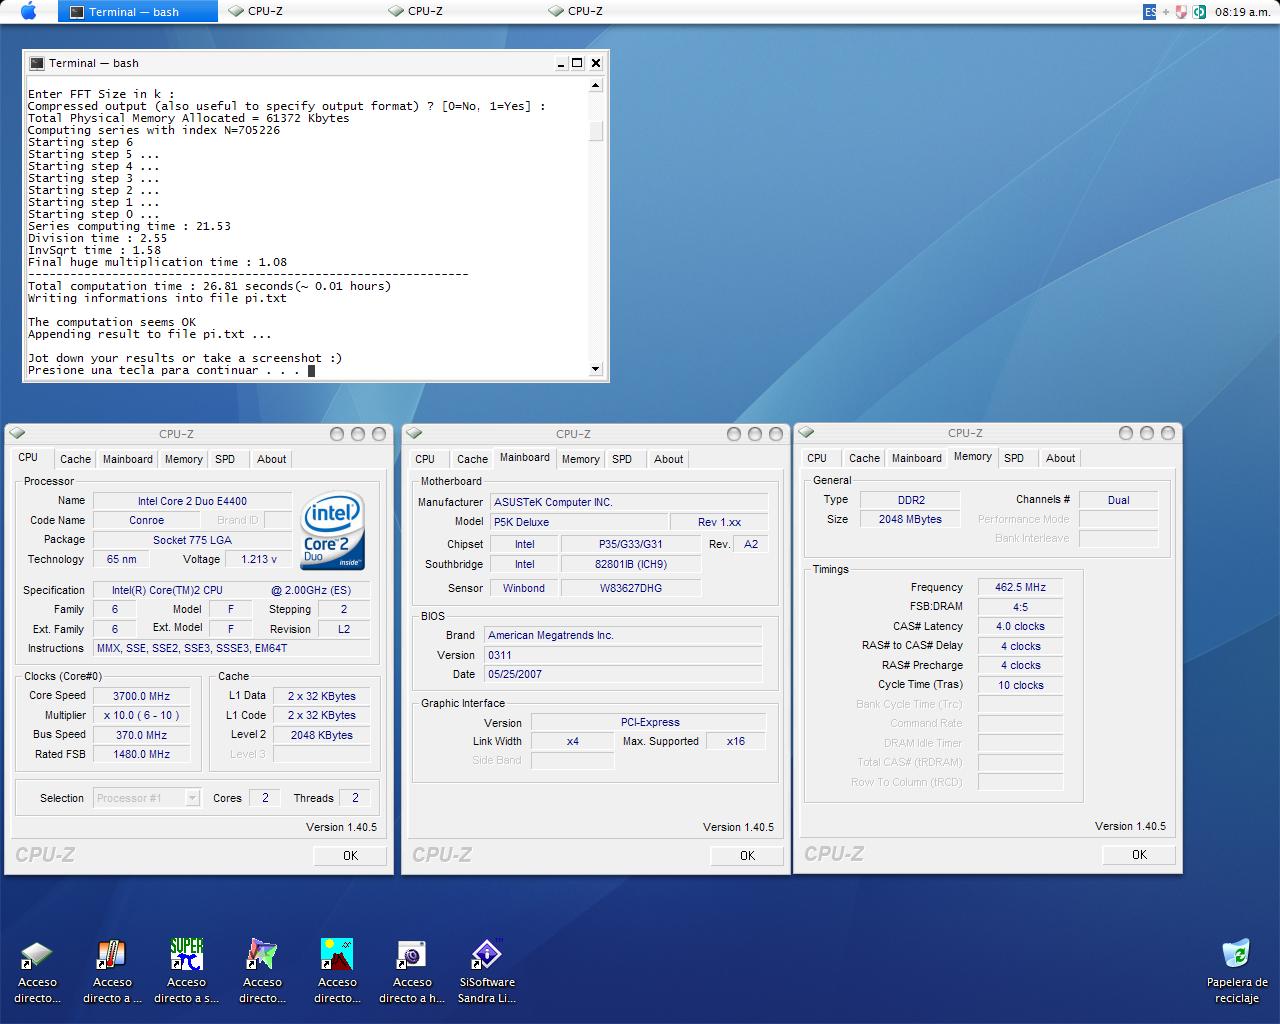
Task: Open the Super Pi desktop shortcut
Action: 186,954
